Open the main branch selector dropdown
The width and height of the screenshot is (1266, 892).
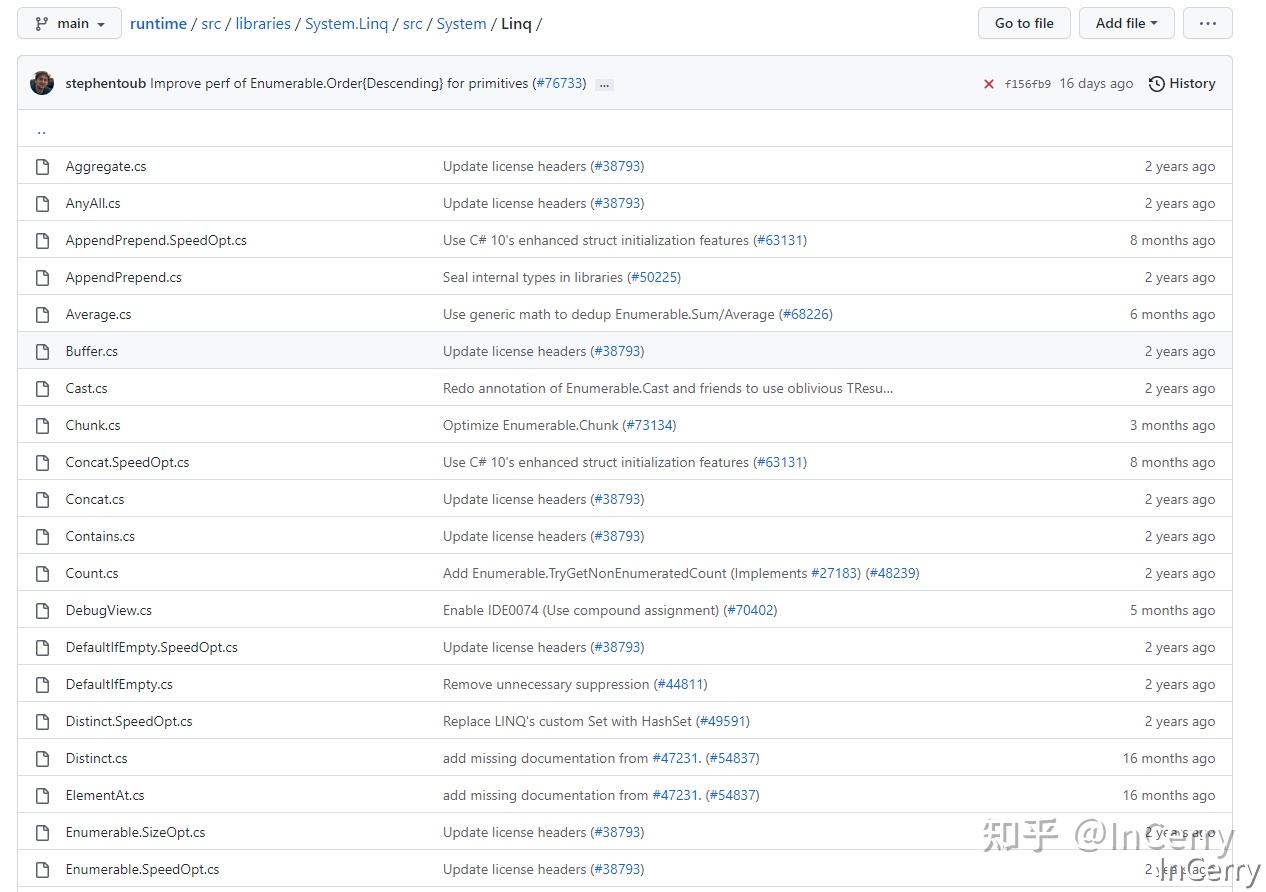pyautogui.click(x=69, y=22)
